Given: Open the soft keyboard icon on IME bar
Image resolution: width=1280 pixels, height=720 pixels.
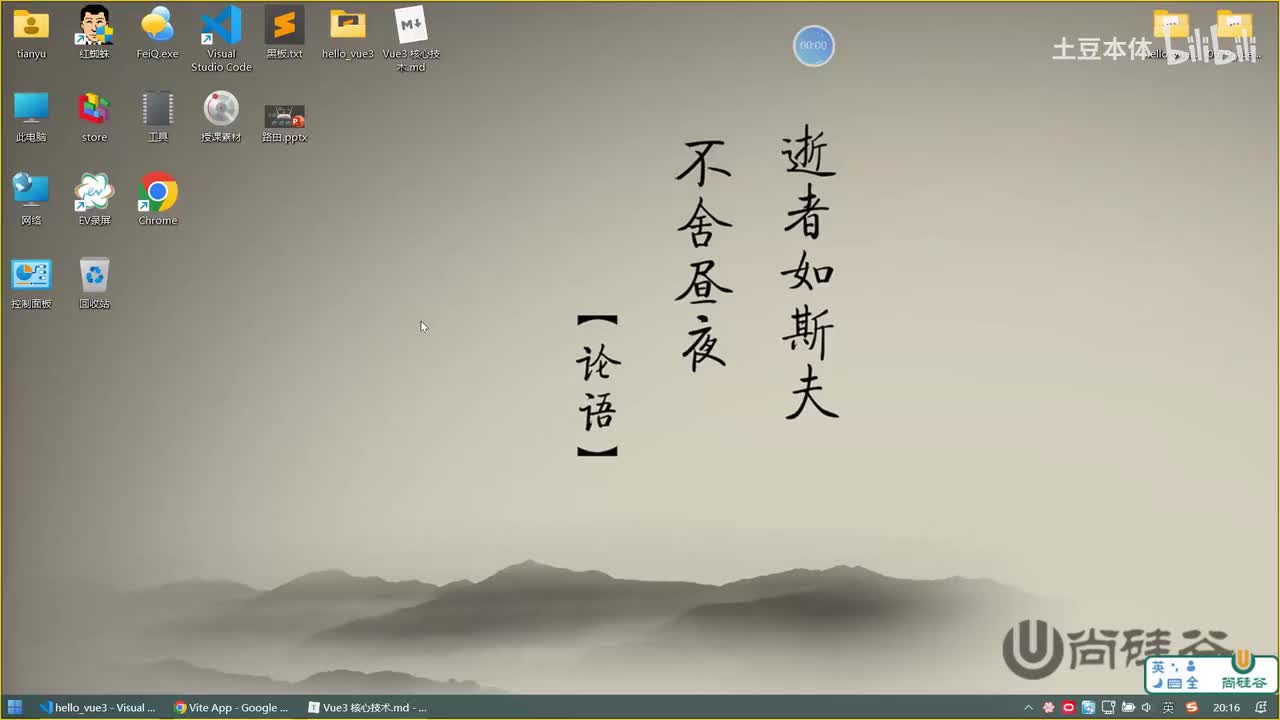Looking at the screenshot, I should pos(1174,684).
